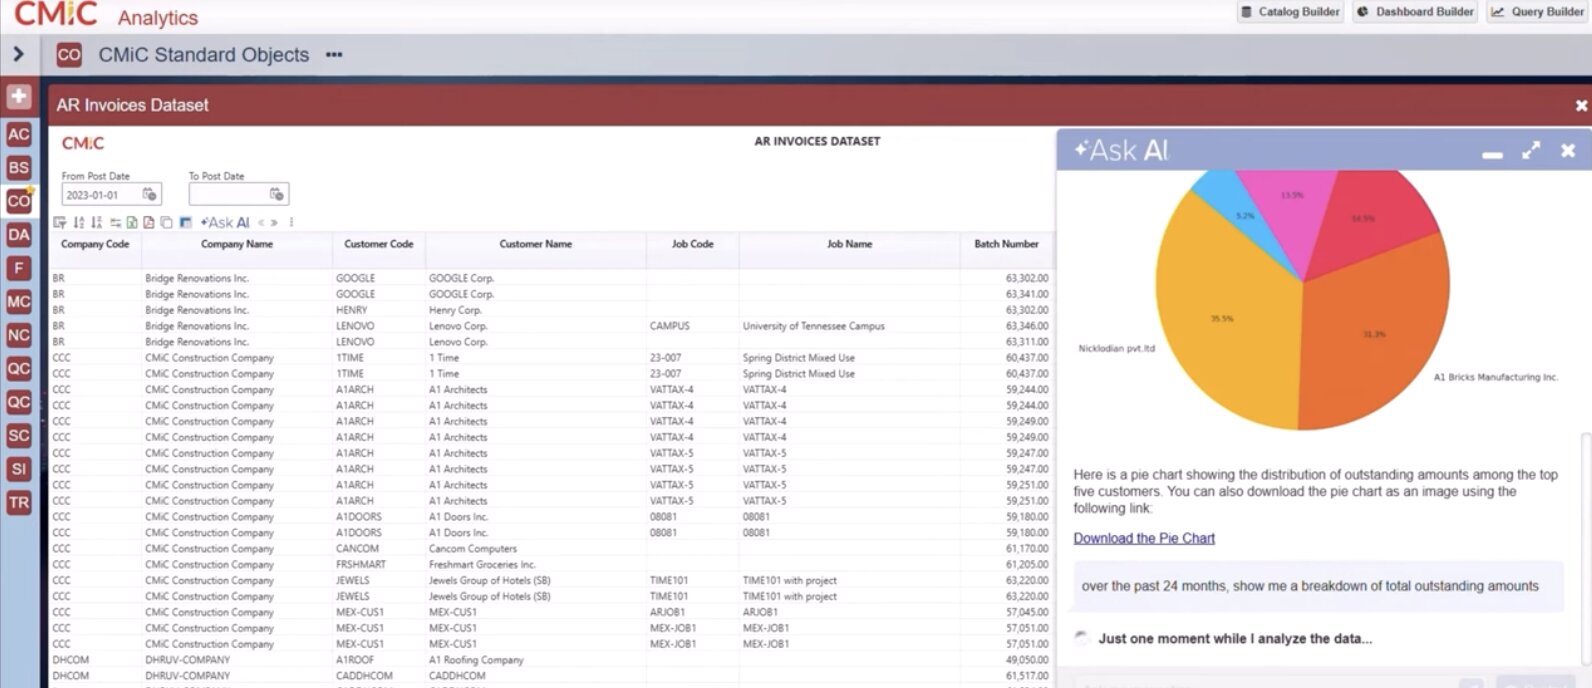Screen dimensions: 1592x688
Task: Click the plus icon atop the sidebar
Action: tap(19, 97)
